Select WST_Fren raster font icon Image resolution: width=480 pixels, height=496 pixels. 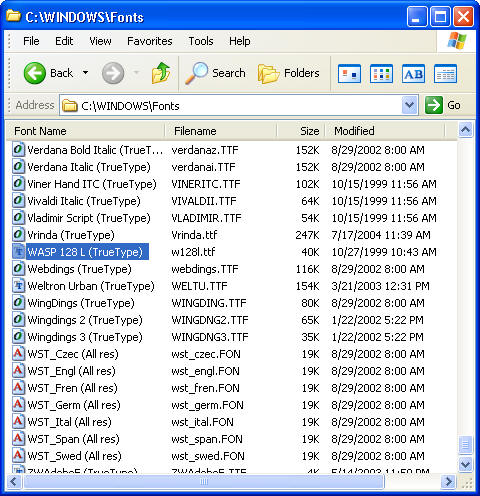coord(18,387)
